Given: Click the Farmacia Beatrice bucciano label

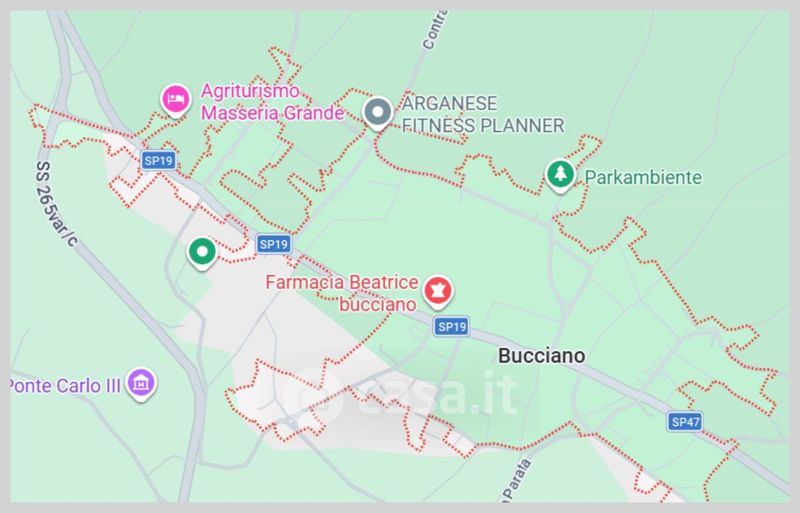Looking at the screenshot, I should coord(342,293).
